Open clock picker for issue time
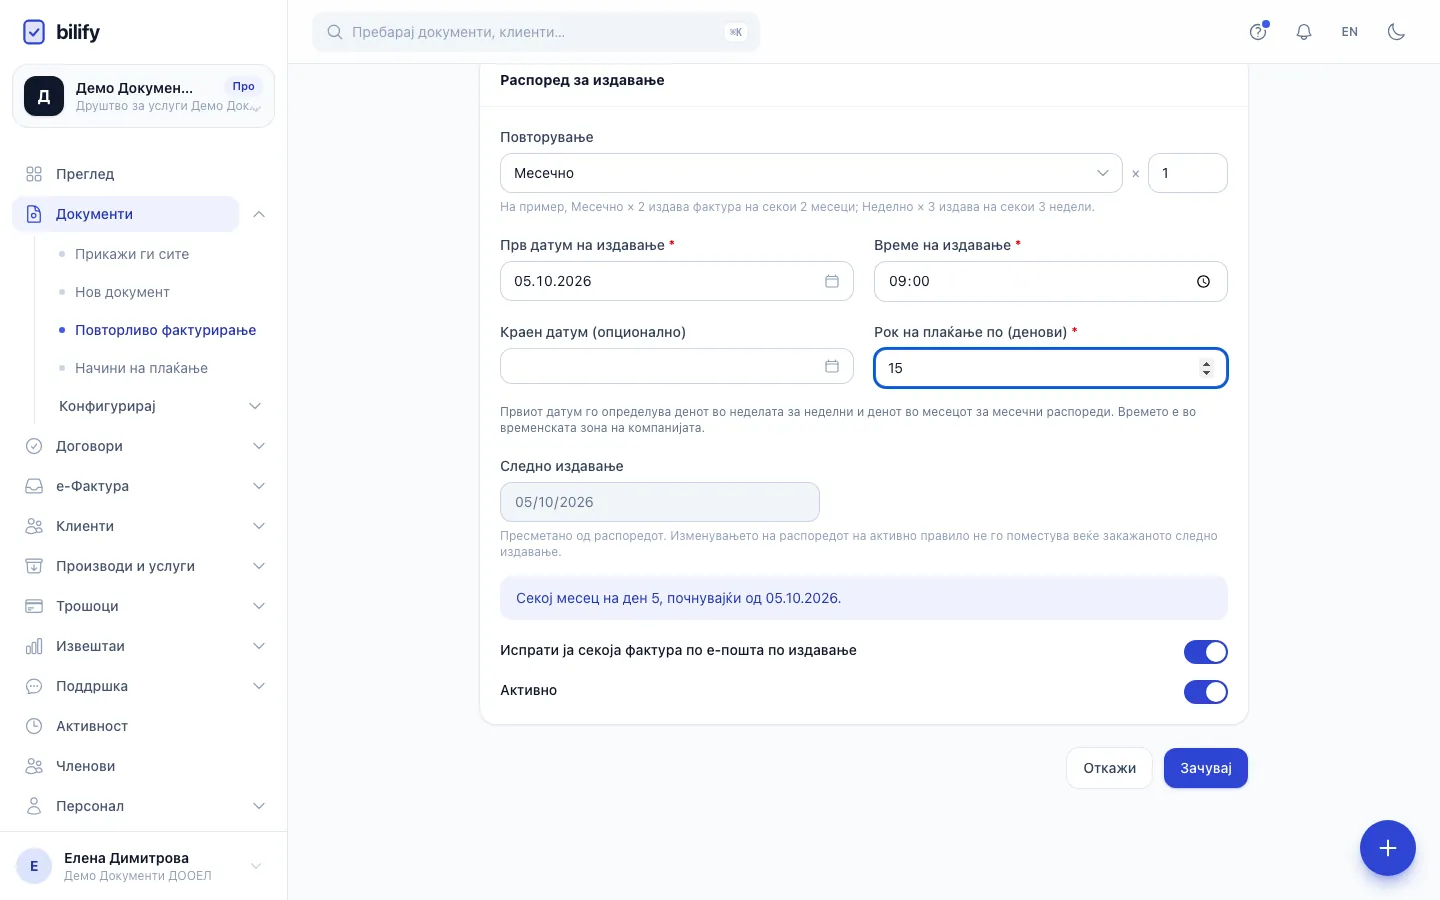This screenshot has height=900, width=1440. tap(1203, 281)
